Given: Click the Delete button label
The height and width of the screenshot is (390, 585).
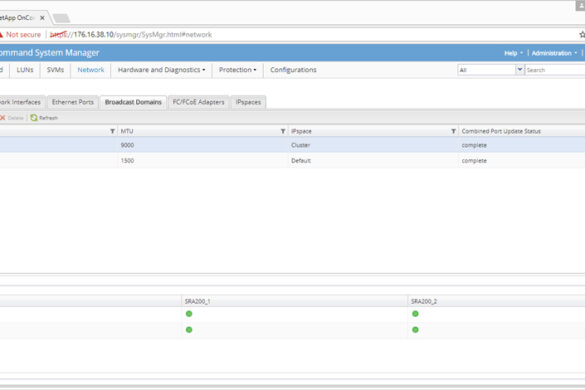Looking at the screenshot, I should point(16,118).
